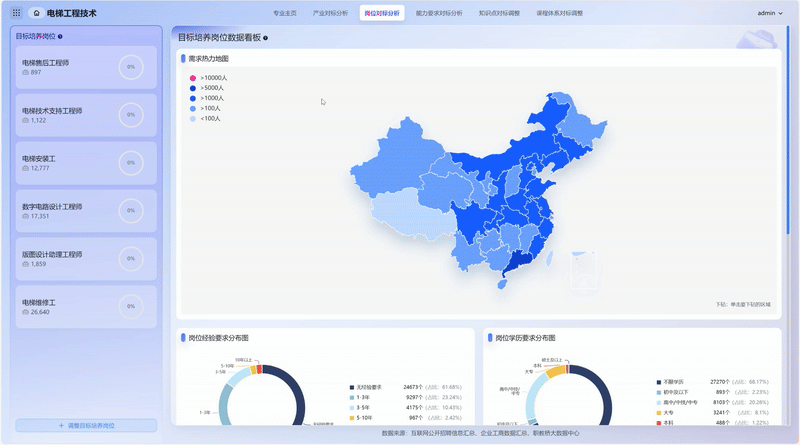Toggle the >10000人 legend item
The height and width of the screenshot is (445, 800).
point(194,77)
